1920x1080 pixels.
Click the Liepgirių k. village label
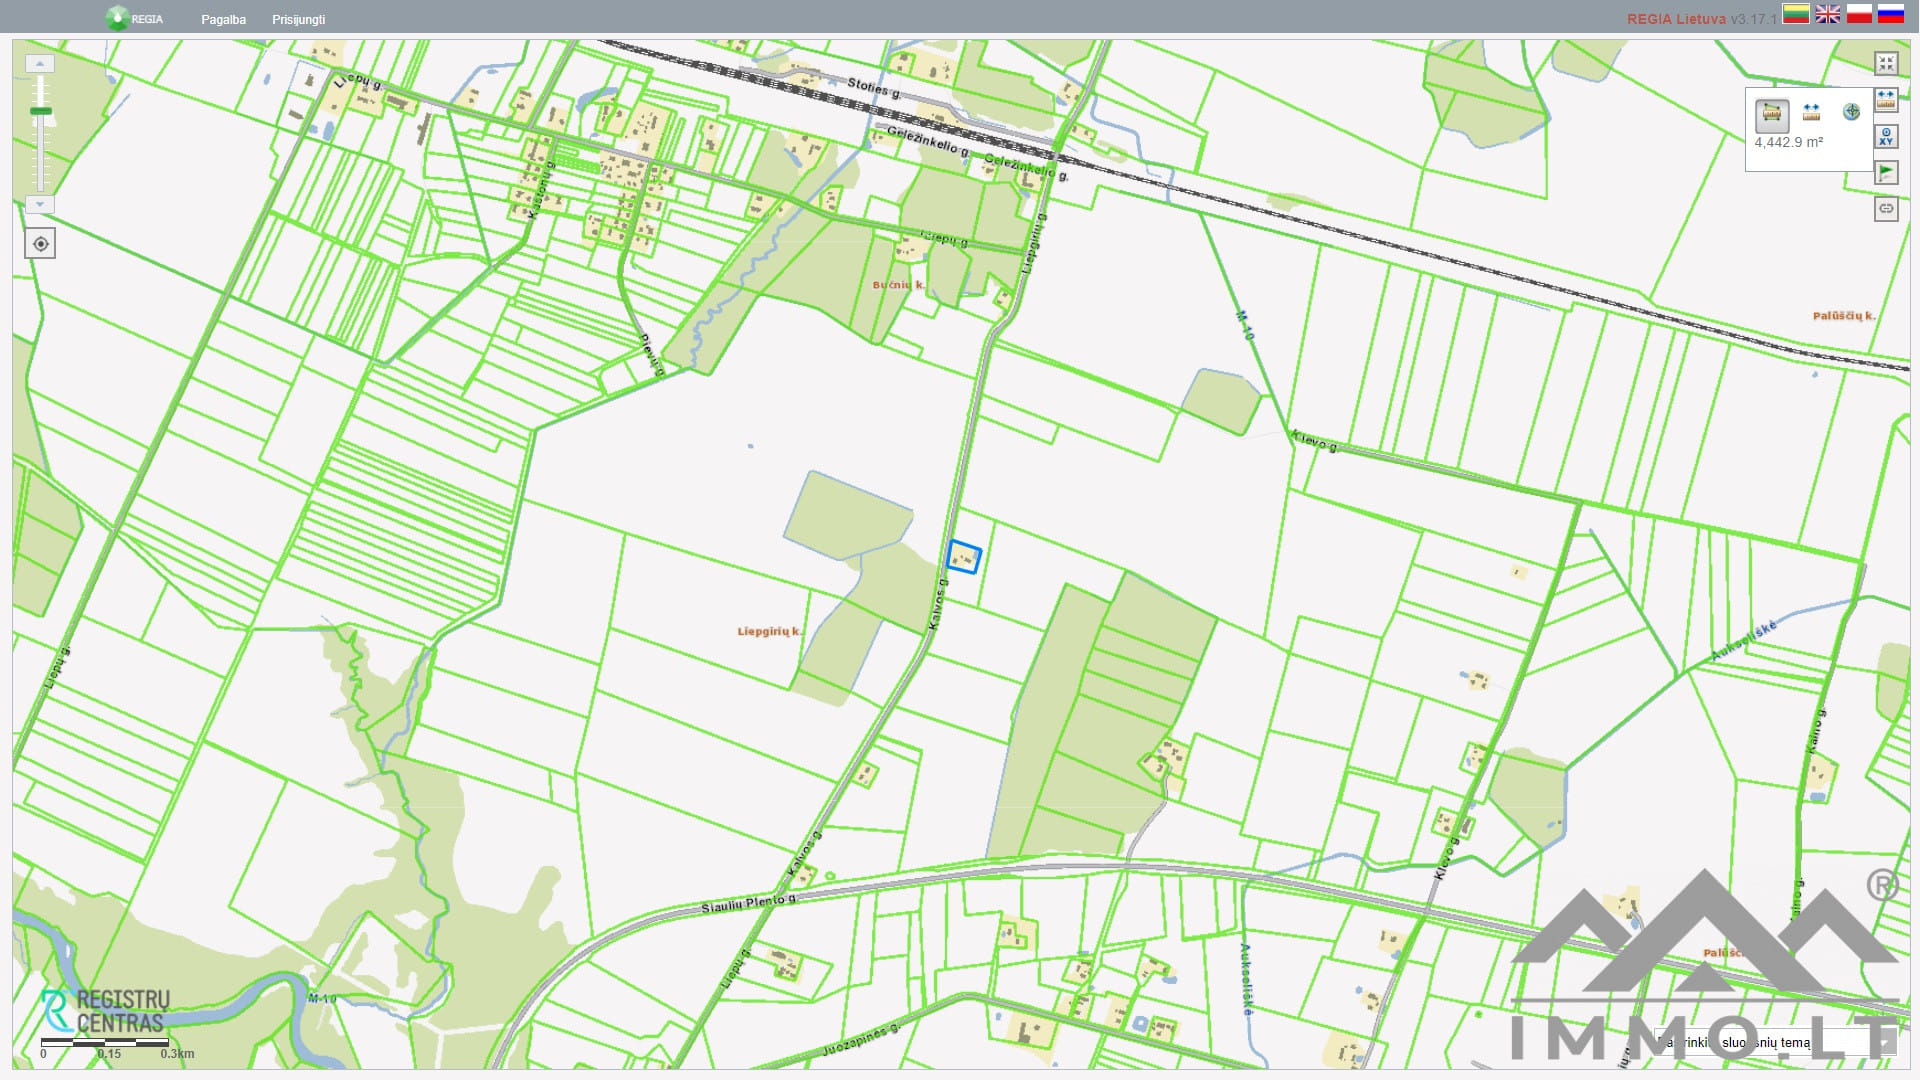pyautogui.click(x=770, y=631)
